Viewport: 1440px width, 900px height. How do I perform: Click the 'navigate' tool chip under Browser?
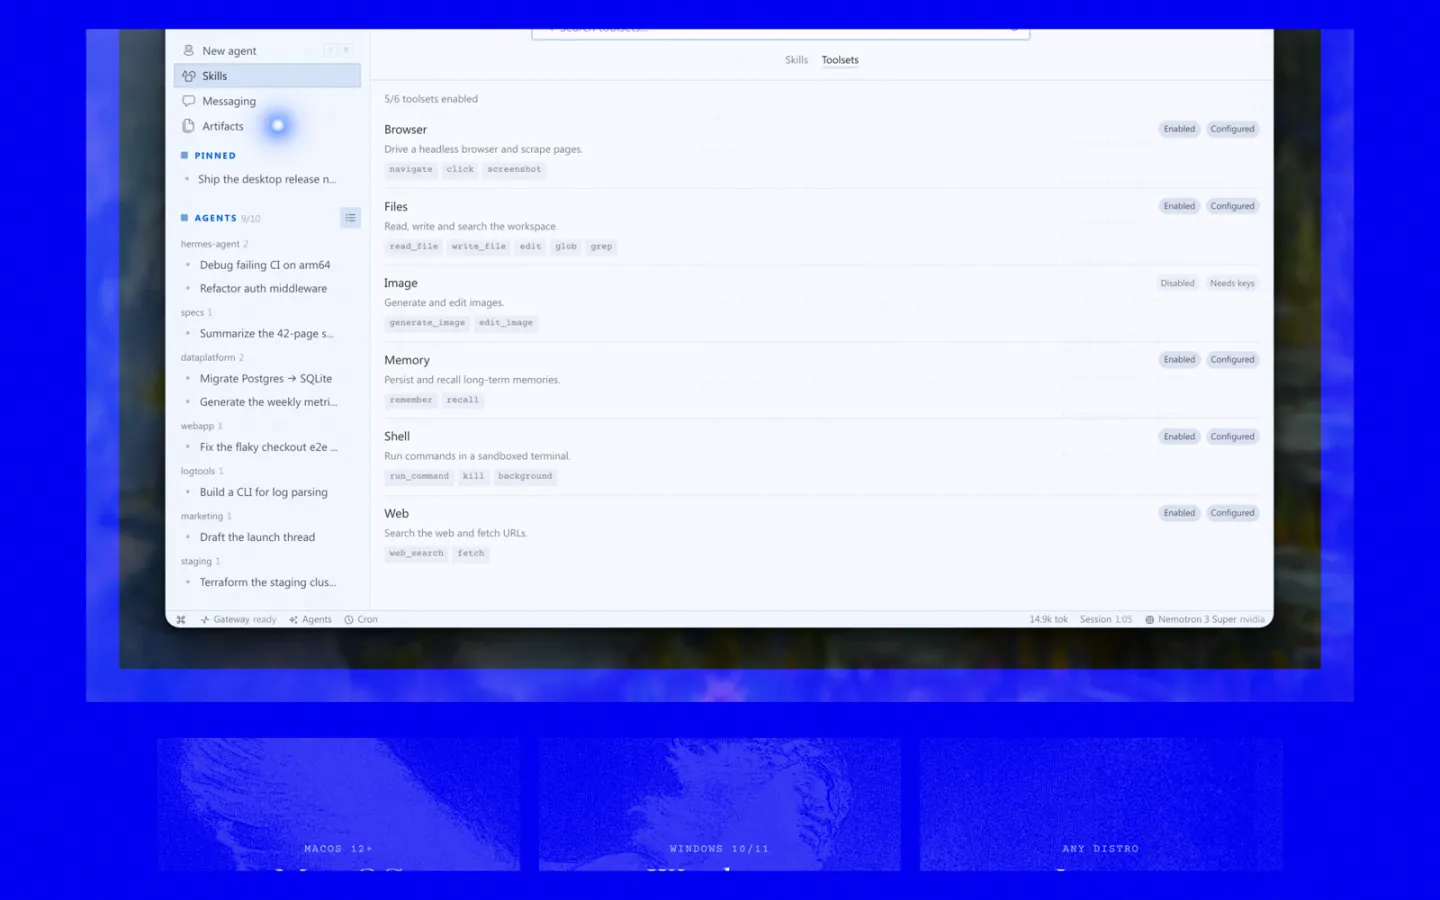[x=411, y=170]
